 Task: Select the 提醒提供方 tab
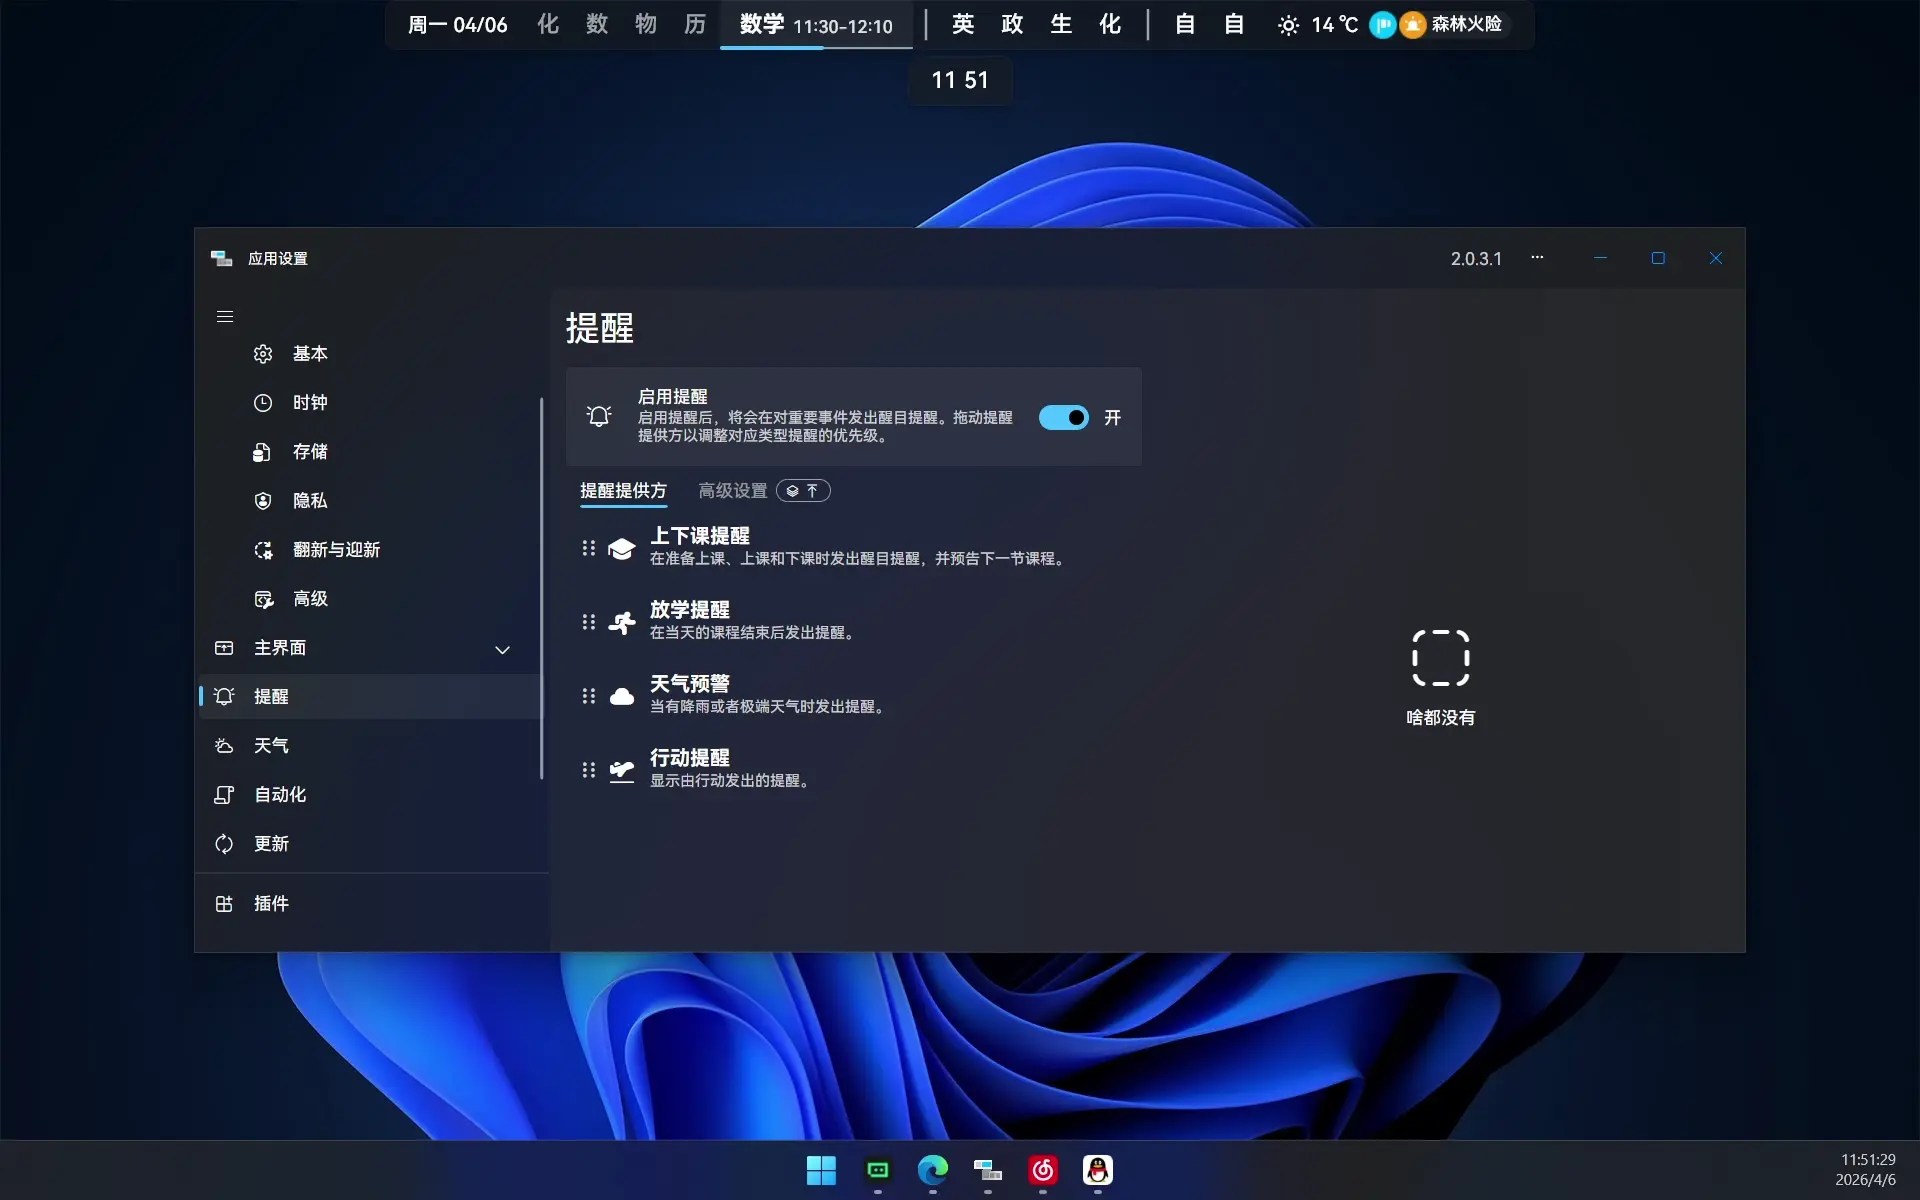click(x=623, y=491)
